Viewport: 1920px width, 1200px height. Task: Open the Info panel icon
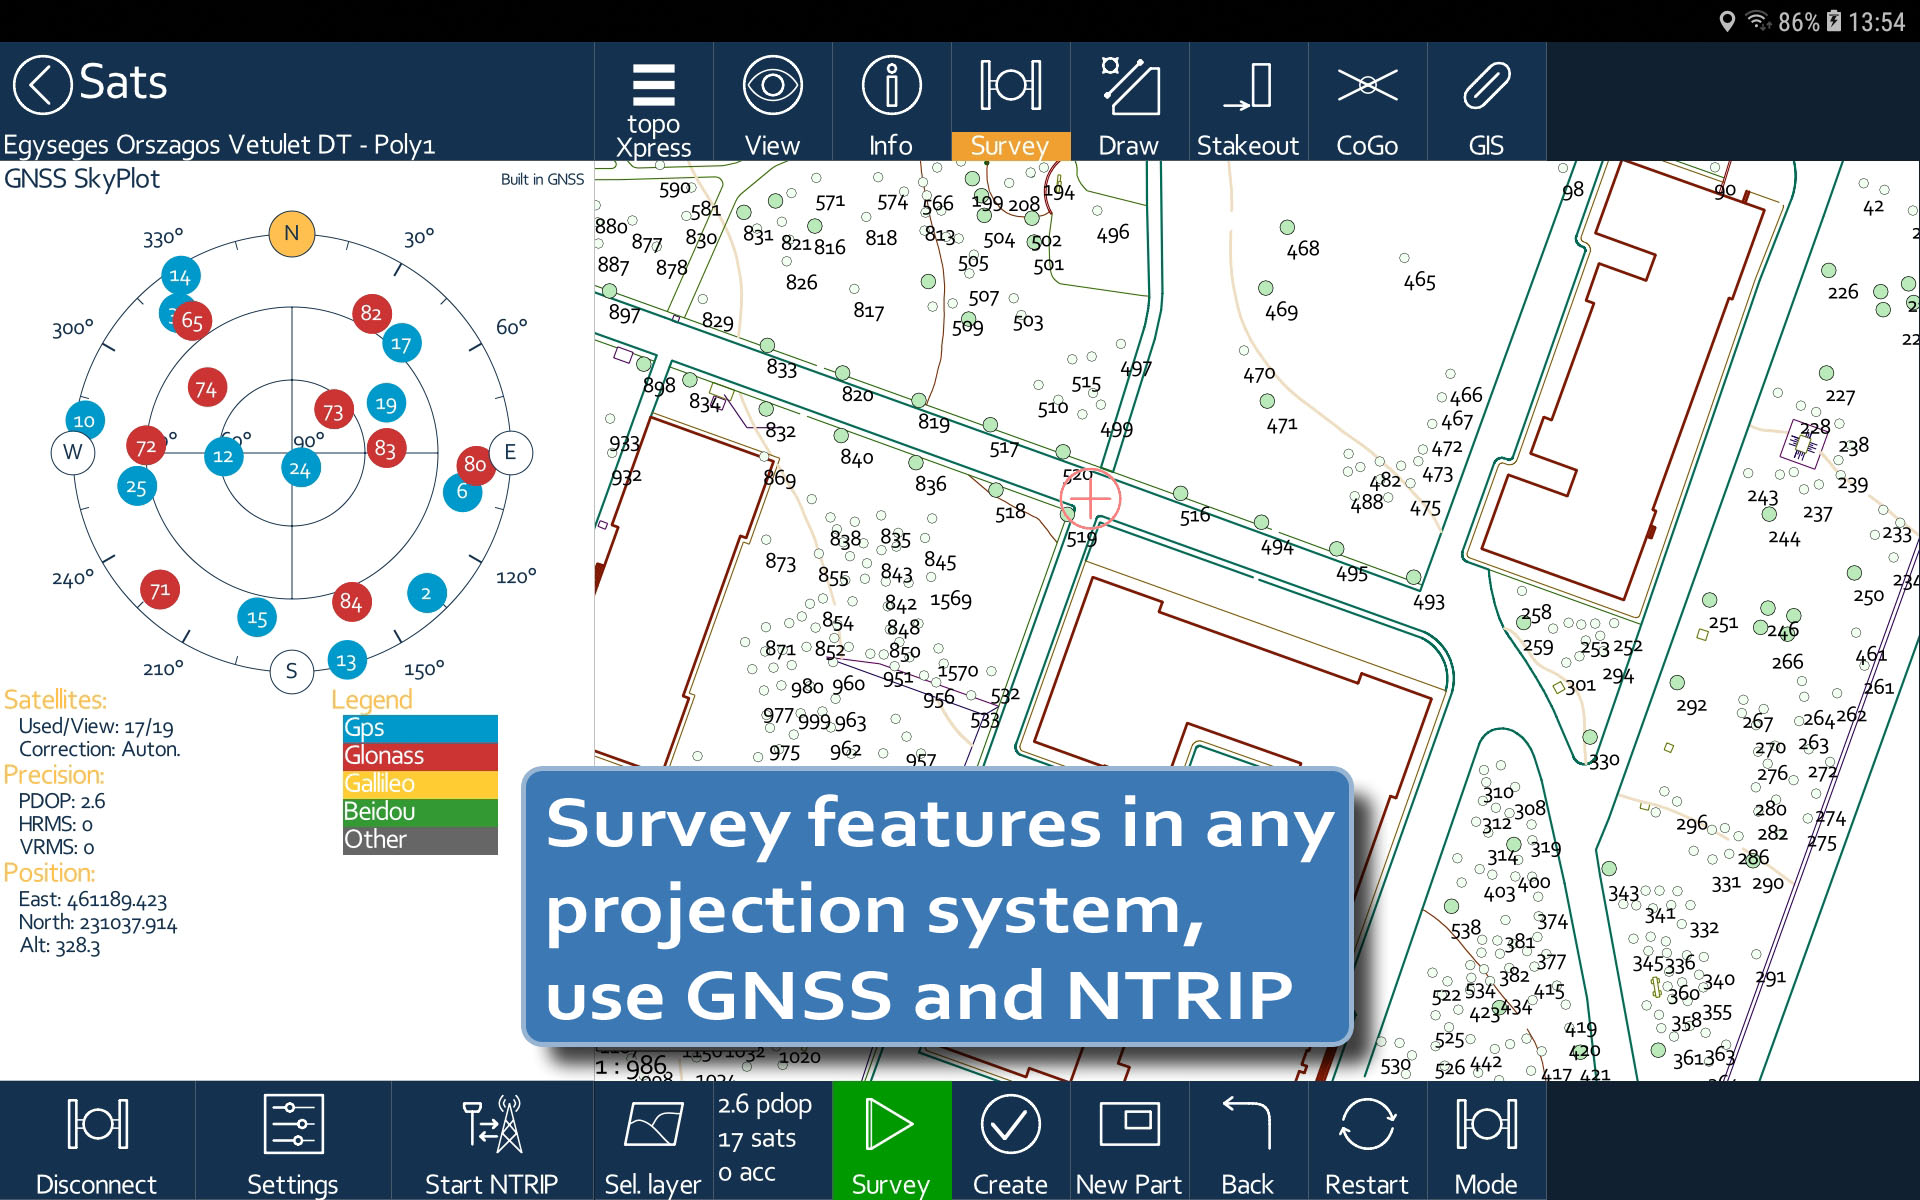890,103
